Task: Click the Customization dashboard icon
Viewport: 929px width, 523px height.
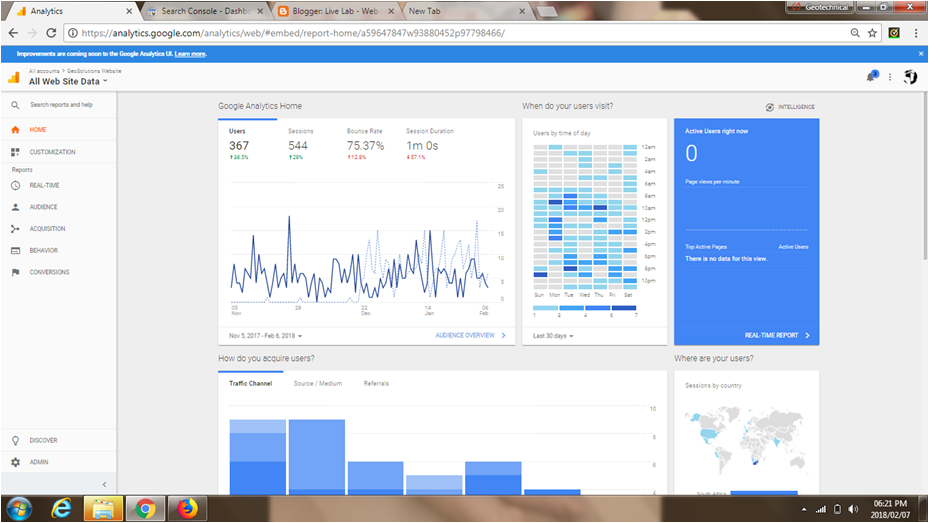Action: coord(15,152)
